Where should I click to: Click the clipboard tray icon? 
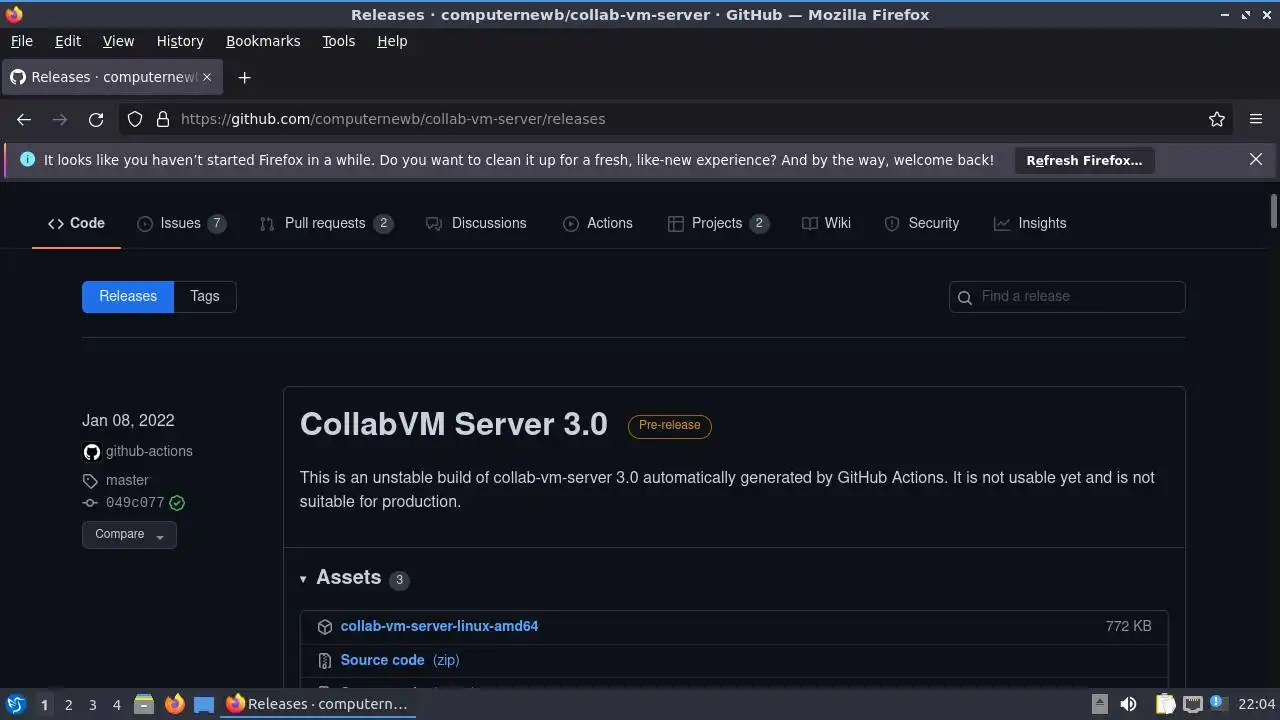point(1165,704)
